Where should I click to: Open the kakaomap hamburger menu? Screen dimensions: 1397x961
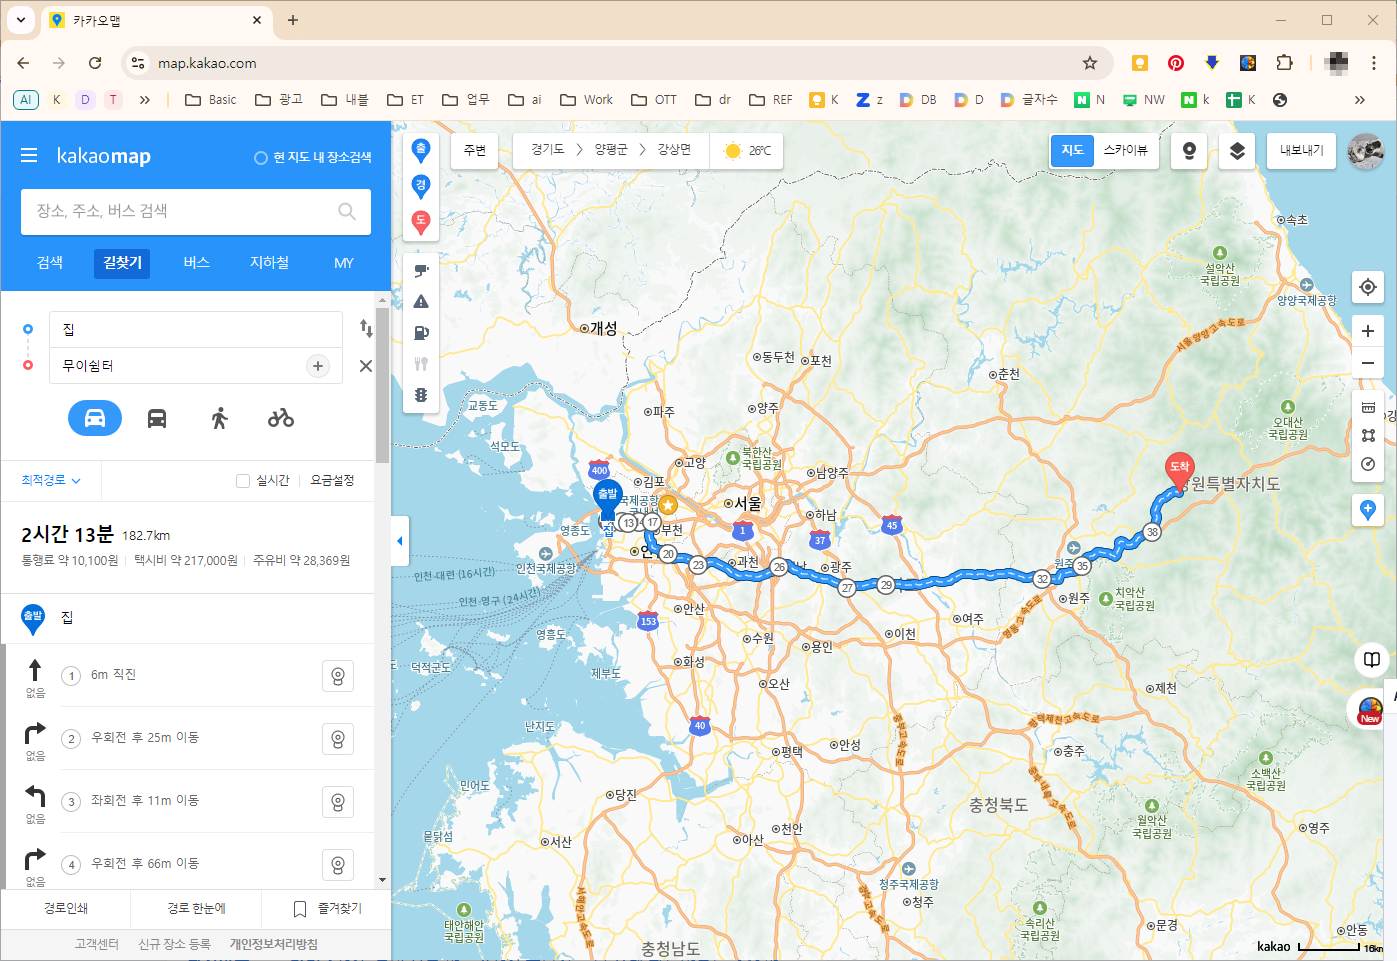coord(29,156)
